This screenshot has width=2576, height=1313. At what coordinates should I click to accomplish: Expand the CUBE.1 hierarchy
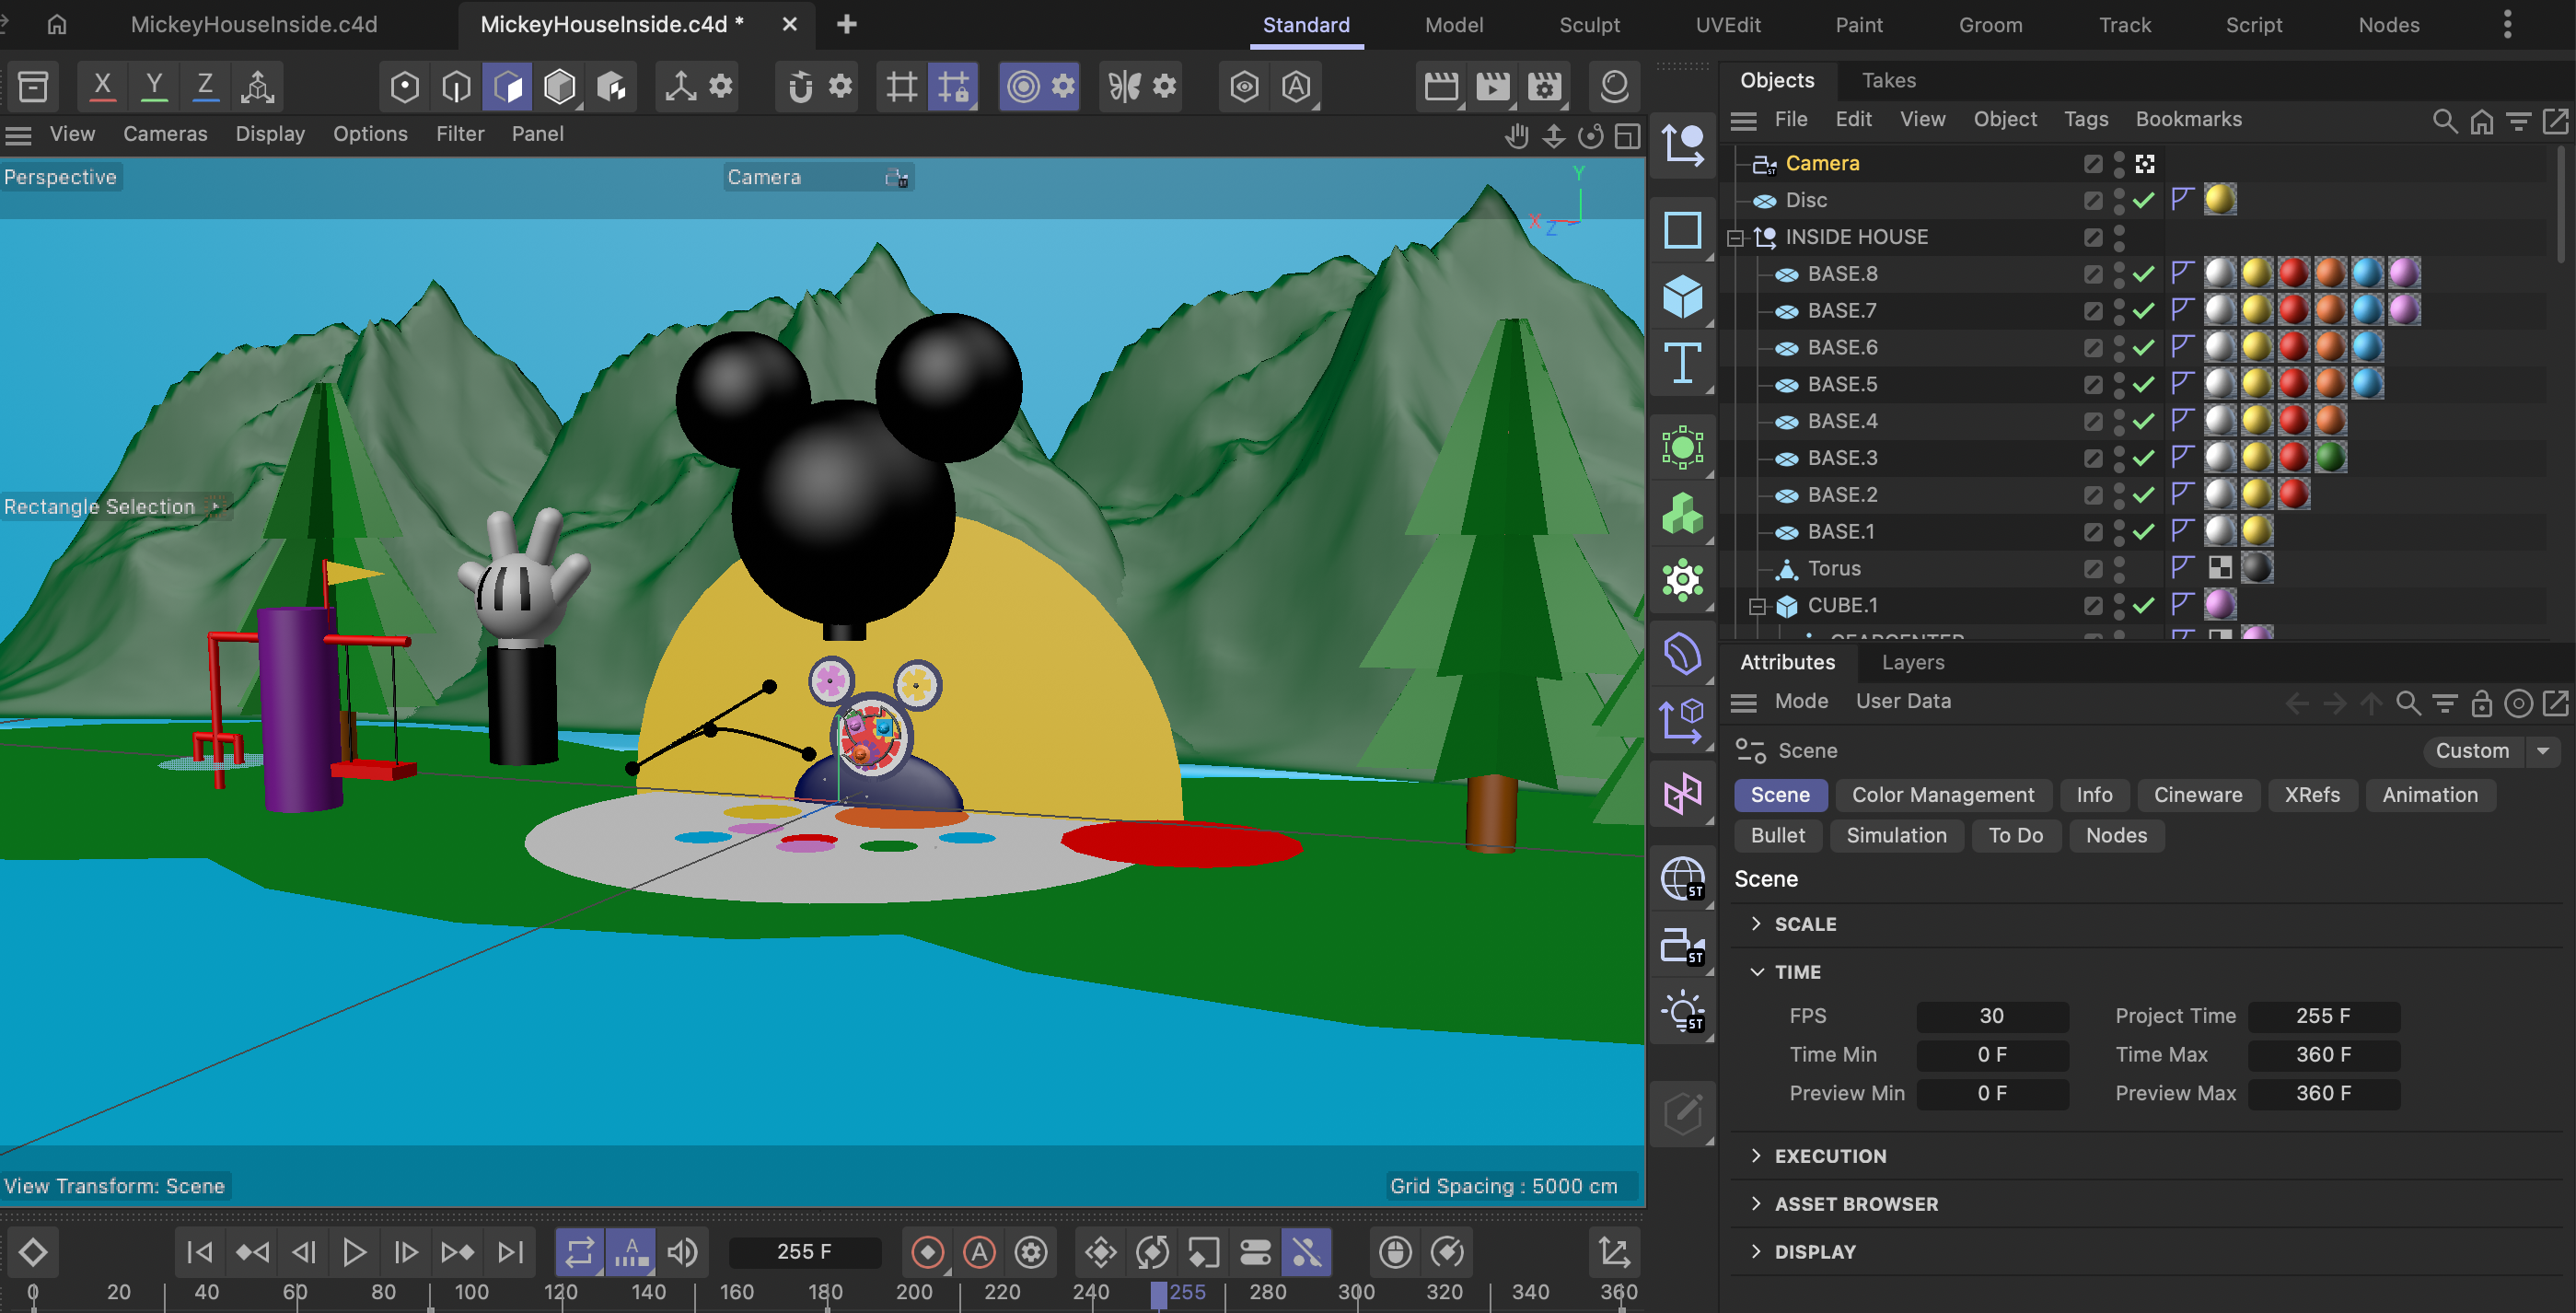pyautogui.click(x=1758, y=605)
